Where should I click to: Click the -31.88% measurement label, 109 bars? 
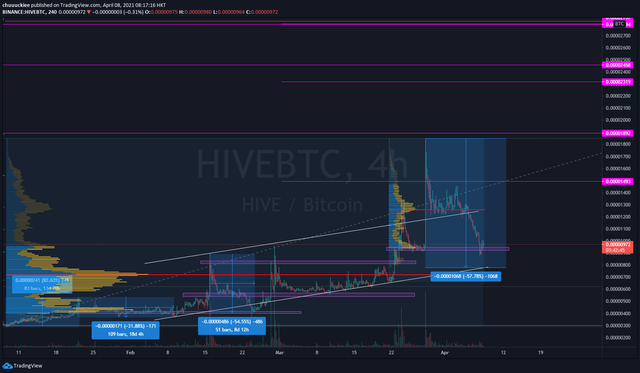[x=125, y=330]
